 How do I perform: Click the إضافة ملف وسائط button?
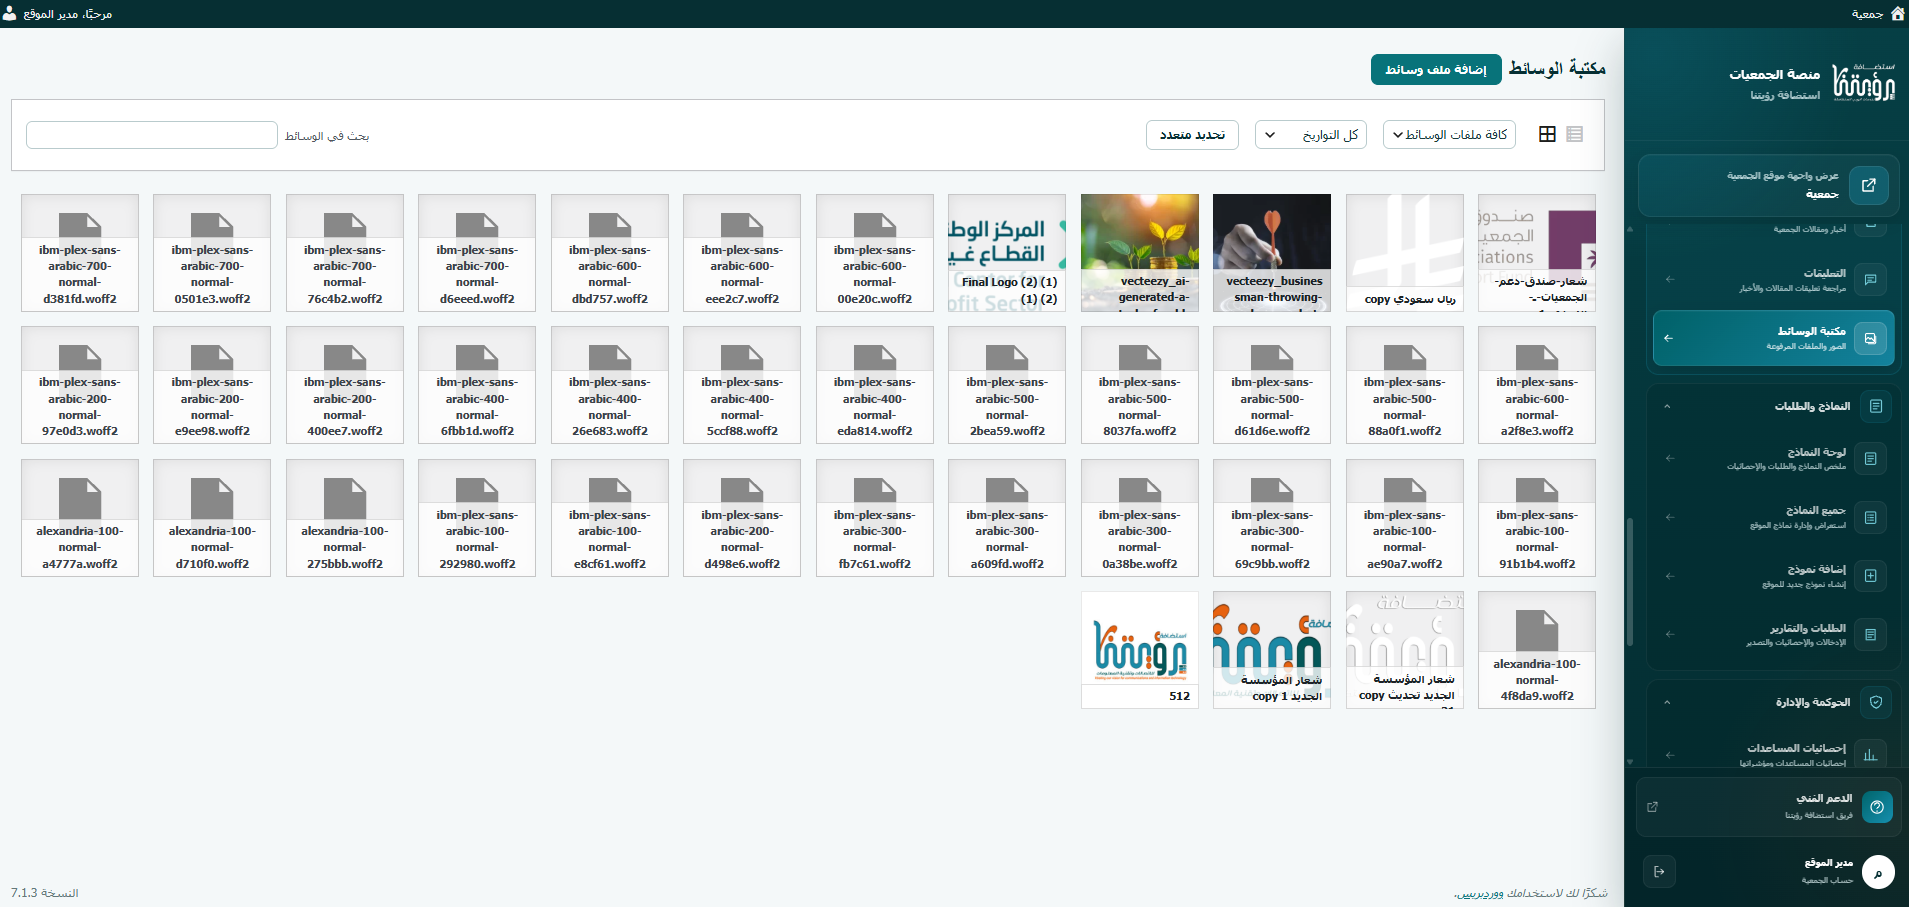(x=1436, y=69)
